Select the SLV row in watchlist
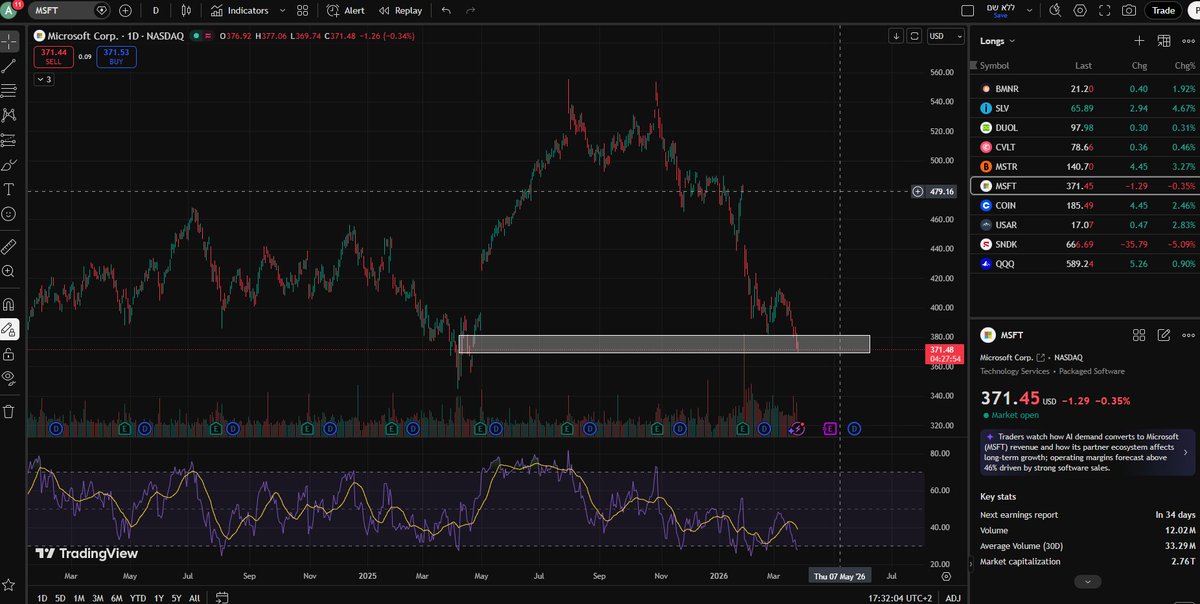 tap(1084, 108)
